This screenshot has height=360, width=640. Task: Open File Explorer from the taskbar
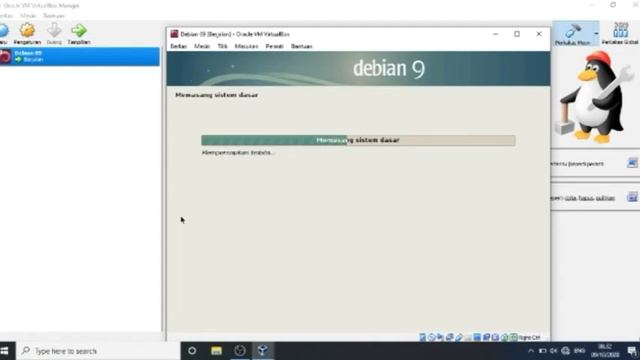point(216,351)
